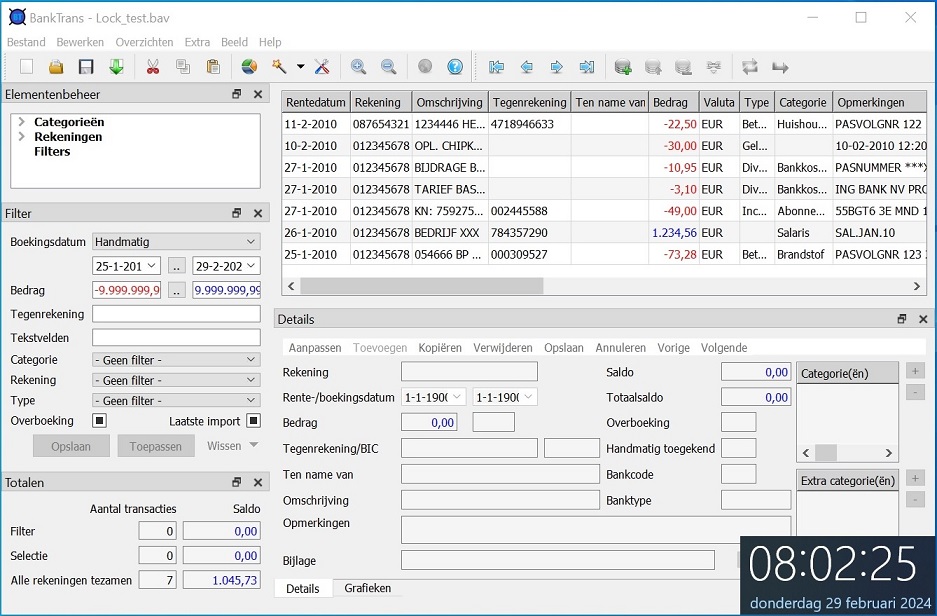937x616 pixels.
Task: Click the transaction table horizontal scrollbar
Action: (x=420, y=286)
